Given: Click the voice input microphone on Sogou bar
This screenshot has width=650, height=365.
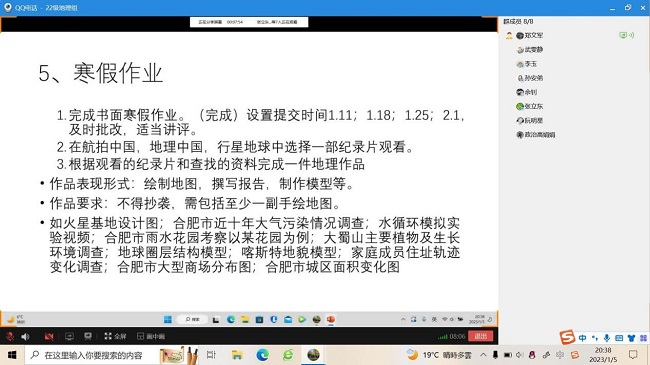Looking at the screenshot, I should (x=607, y=338).
